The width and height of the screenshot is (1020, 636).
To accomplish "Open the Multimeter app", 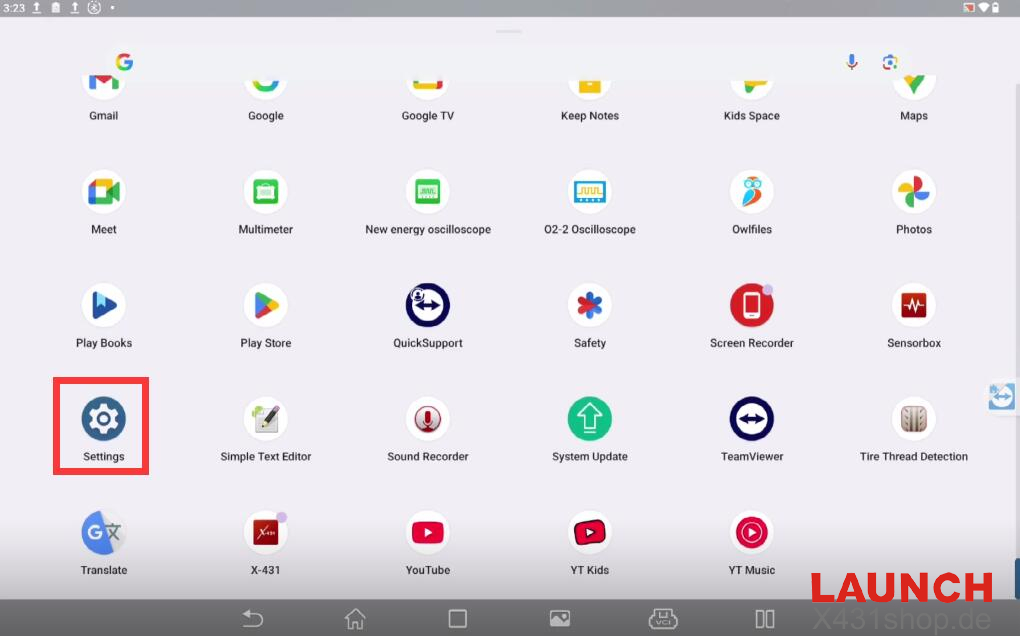I will [265, 192].
